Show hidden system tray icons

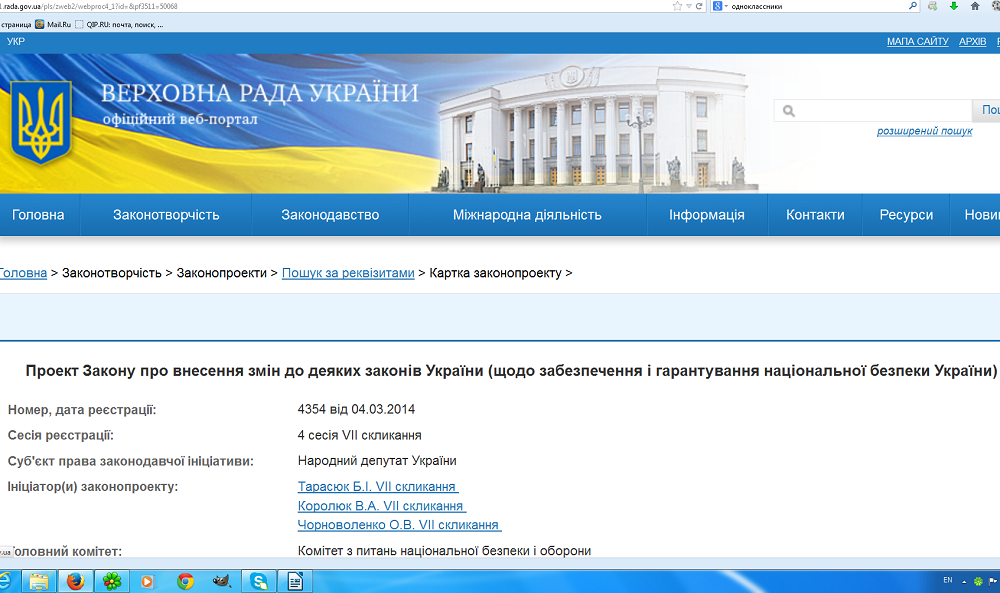click(964, 580)
